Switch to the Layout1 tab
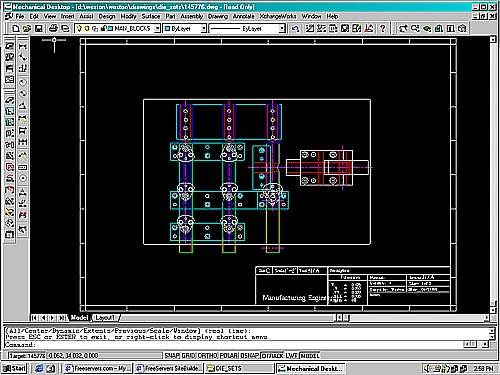The image size is (500, 375). (x=105, y=318)
